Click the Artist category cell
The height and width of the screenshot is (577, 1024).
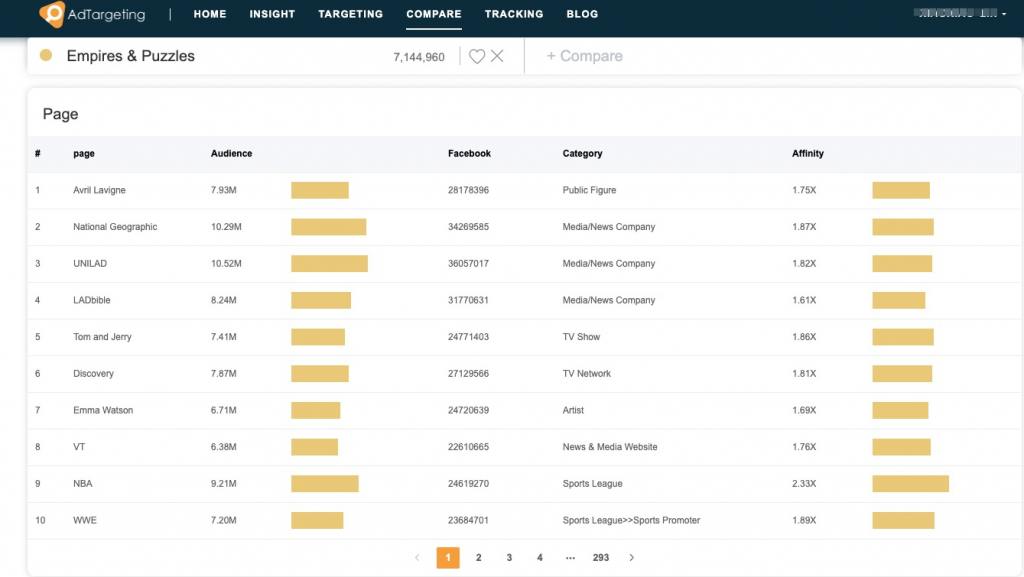click(x=573, y=410)
